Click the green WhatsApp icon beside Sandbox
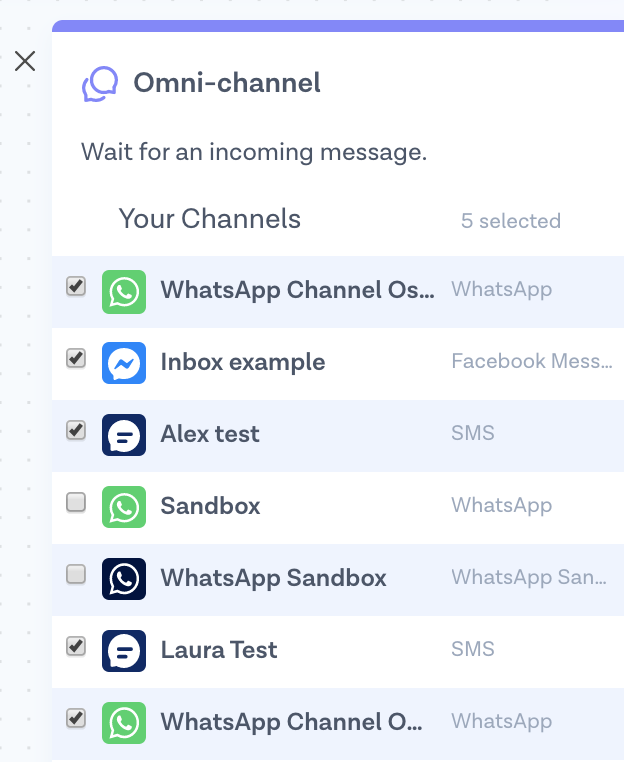 124,506
